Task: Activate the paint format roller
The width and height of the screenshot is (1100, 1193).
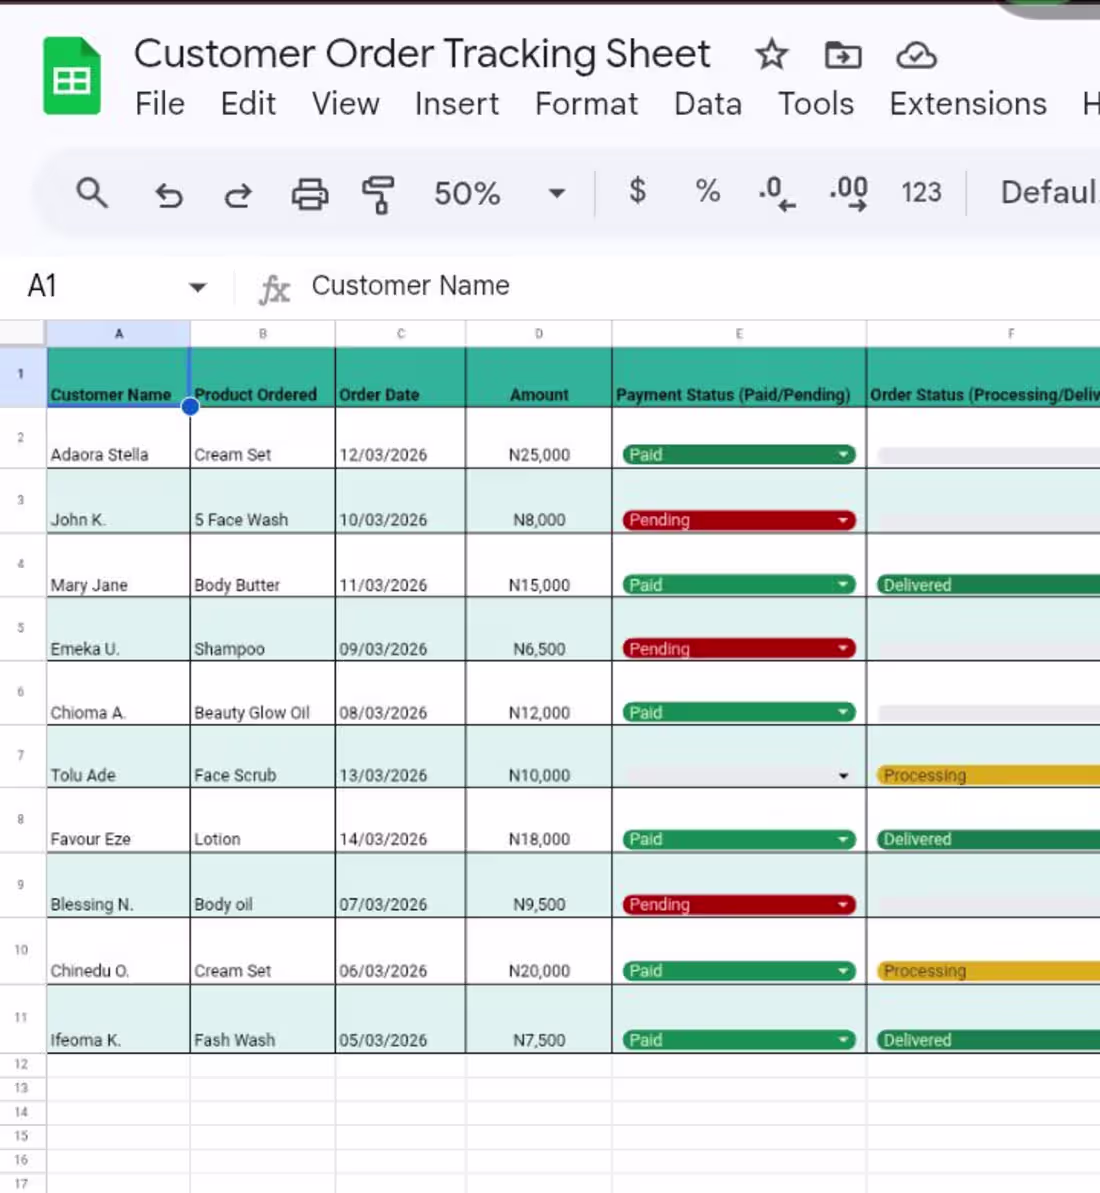Action: point(378,195)
